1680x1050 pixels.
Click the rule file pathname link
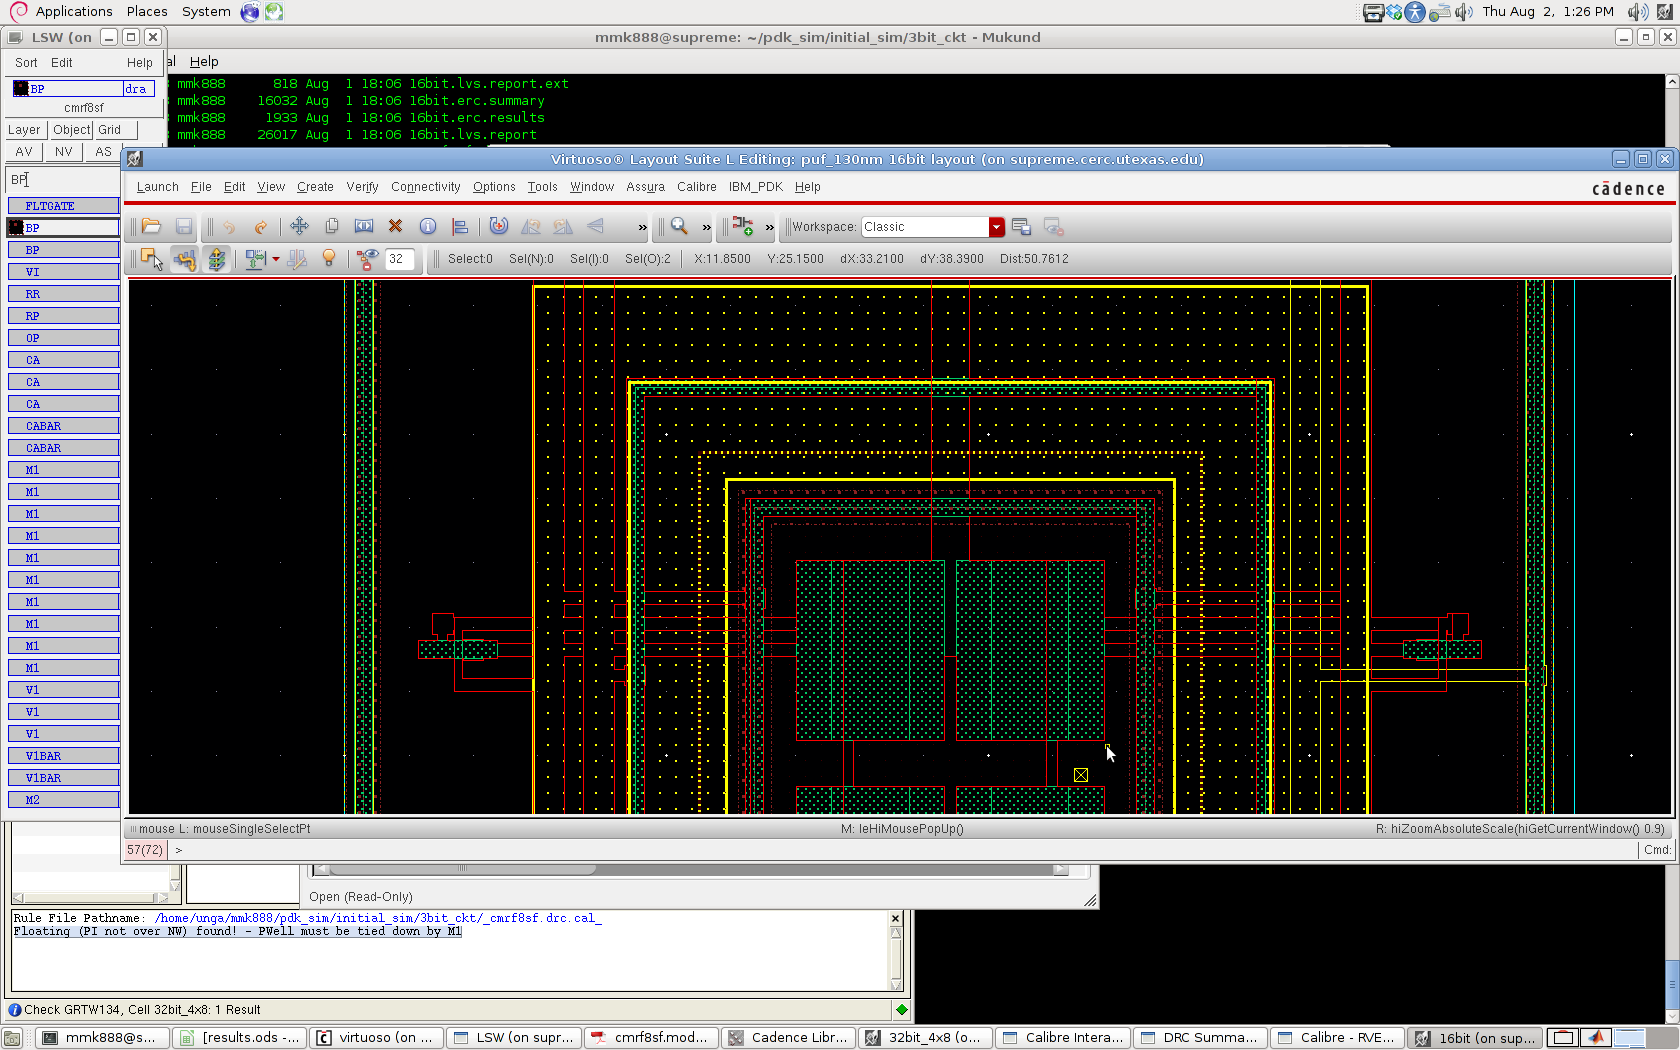click(x=378, y=918)
